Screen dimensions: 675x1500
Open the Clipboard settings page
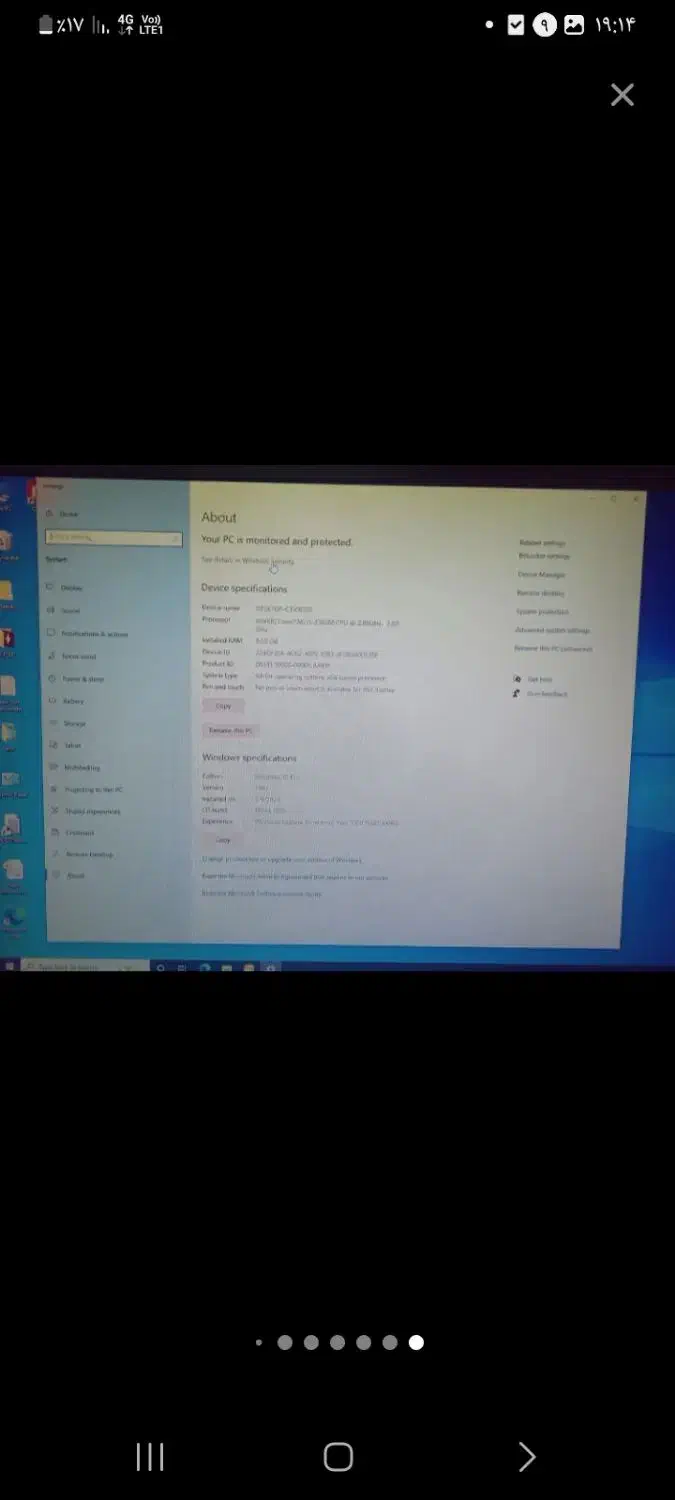pyautogui.click(x=72, y=832)
